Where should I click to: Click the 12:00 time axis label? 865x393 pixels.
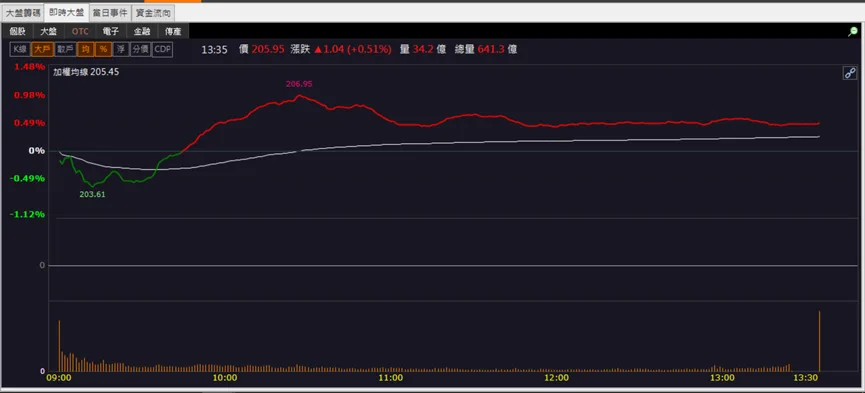tap(556, 378)
